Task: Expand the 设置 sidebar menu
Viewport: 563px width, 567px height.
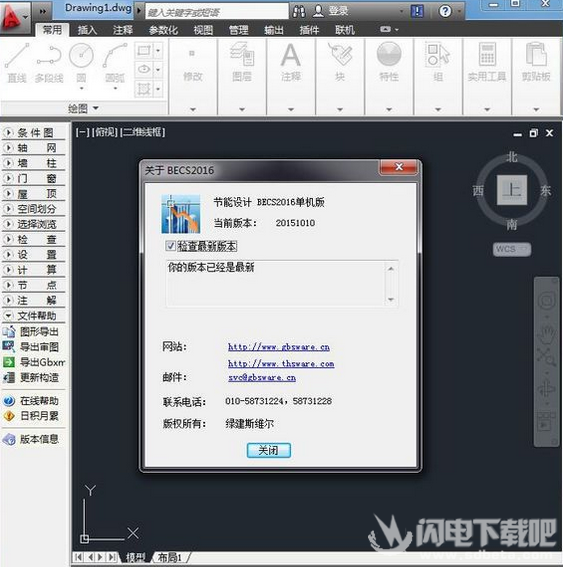Action: (34, 255)
